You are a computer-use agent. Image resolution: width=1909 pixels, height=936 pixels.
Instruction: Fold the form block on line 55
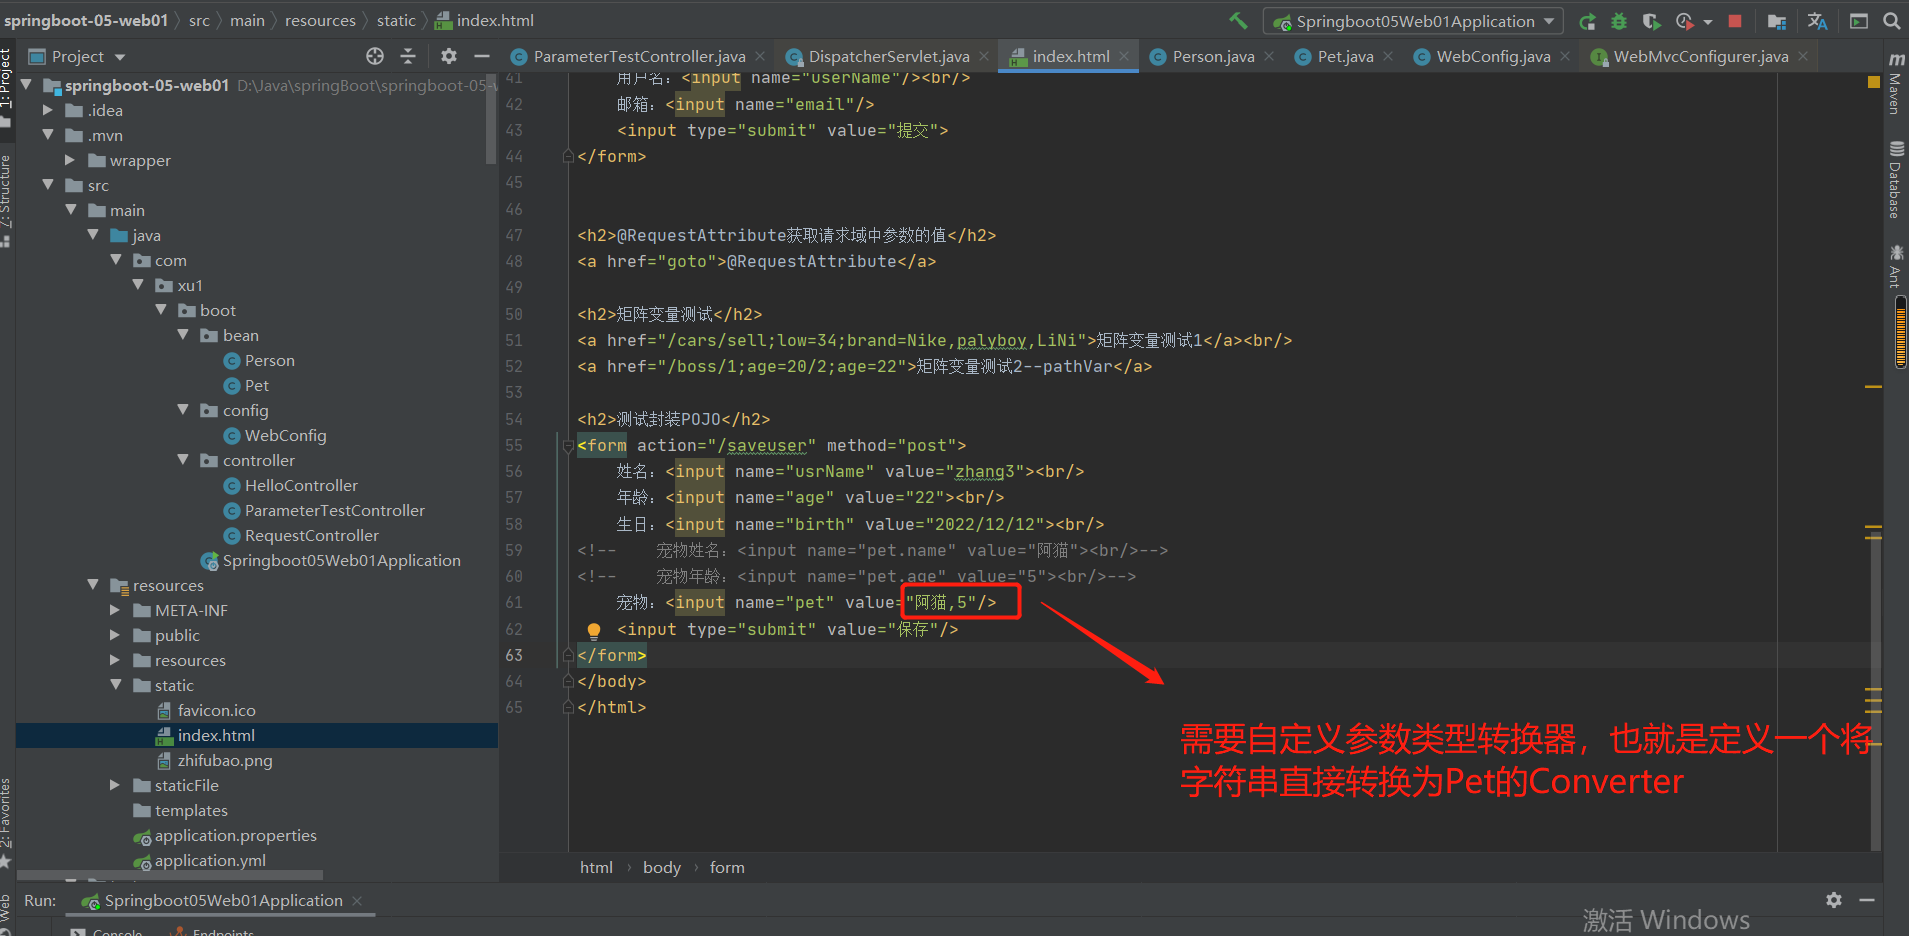[x=568, y=445]
